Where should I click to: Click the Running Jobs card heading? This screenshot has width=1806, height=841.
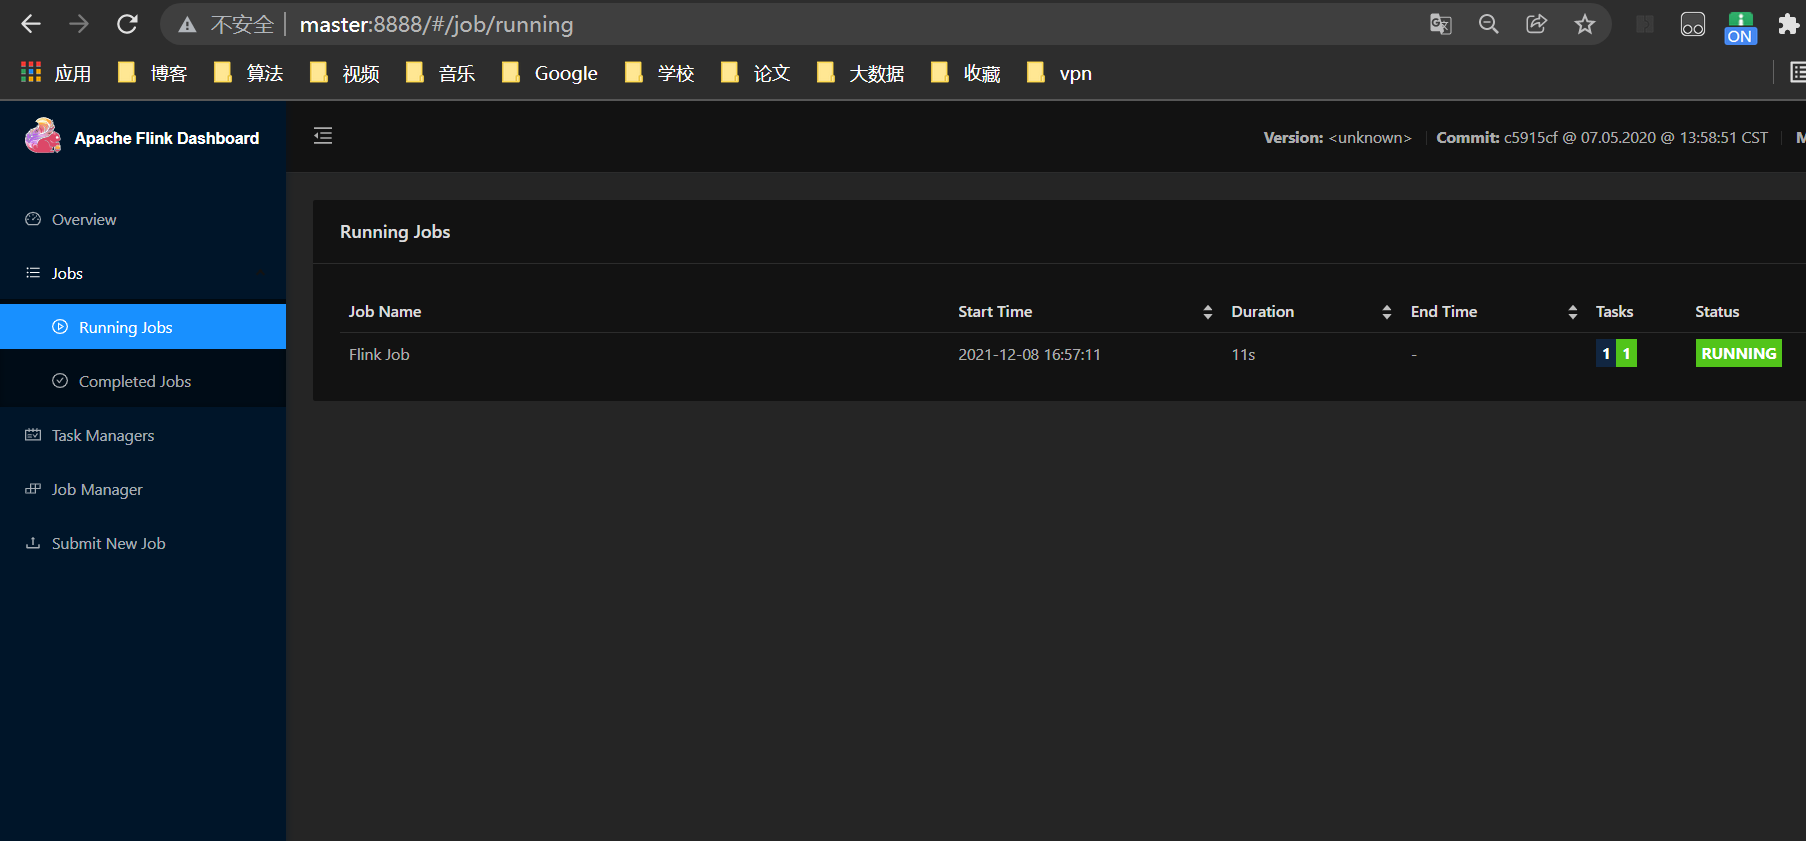(x=395, y=232)
